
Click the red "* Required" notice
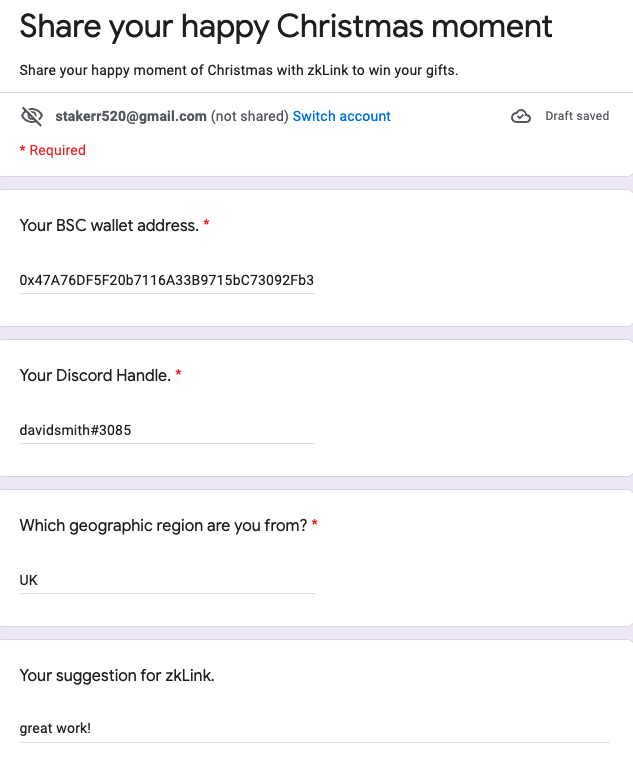pos(53,150)
